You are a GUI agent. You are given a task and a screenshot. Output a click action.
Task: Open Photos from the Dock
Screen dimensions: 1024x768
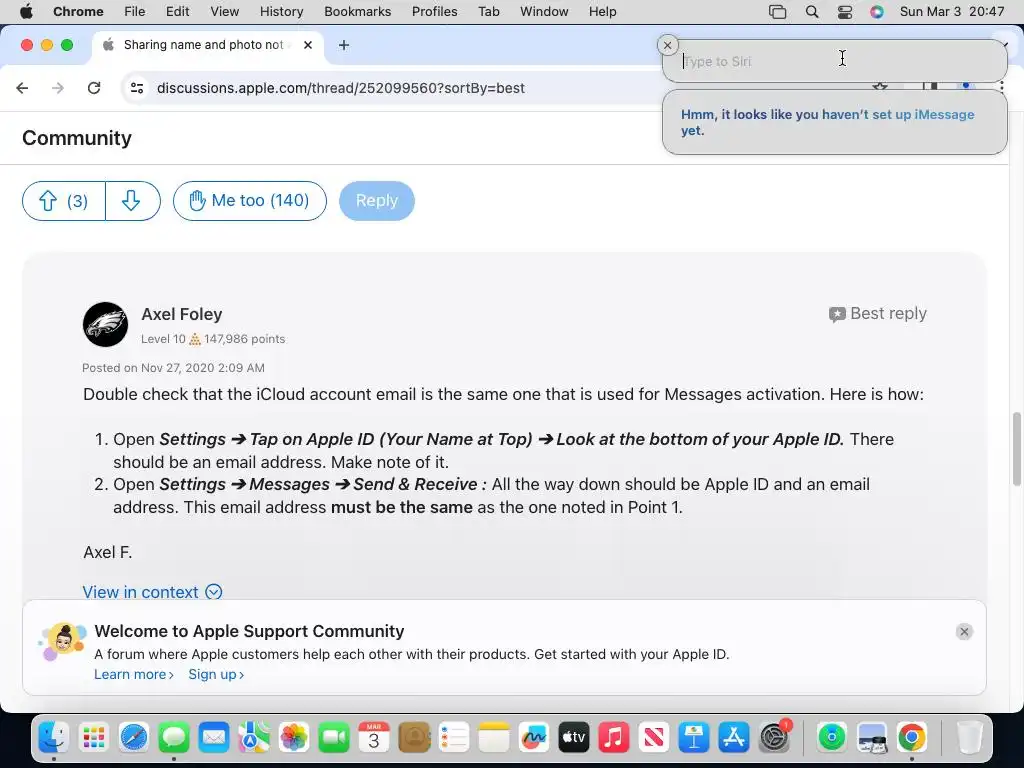pos(294,738)
